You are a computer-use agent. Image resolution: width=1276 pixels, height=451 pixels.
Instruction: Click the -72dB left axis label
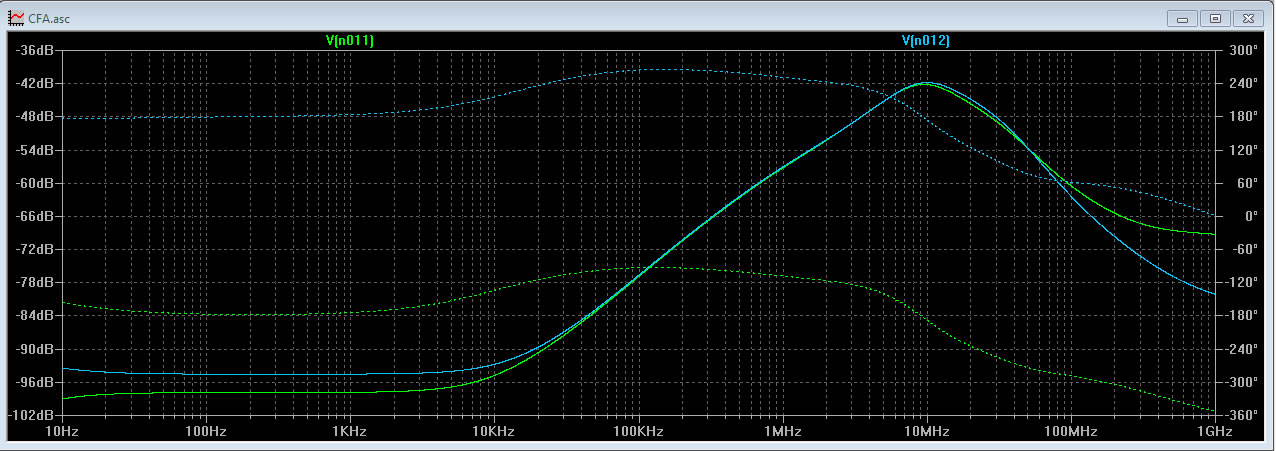pyautogui.click(x=36, y=249)
